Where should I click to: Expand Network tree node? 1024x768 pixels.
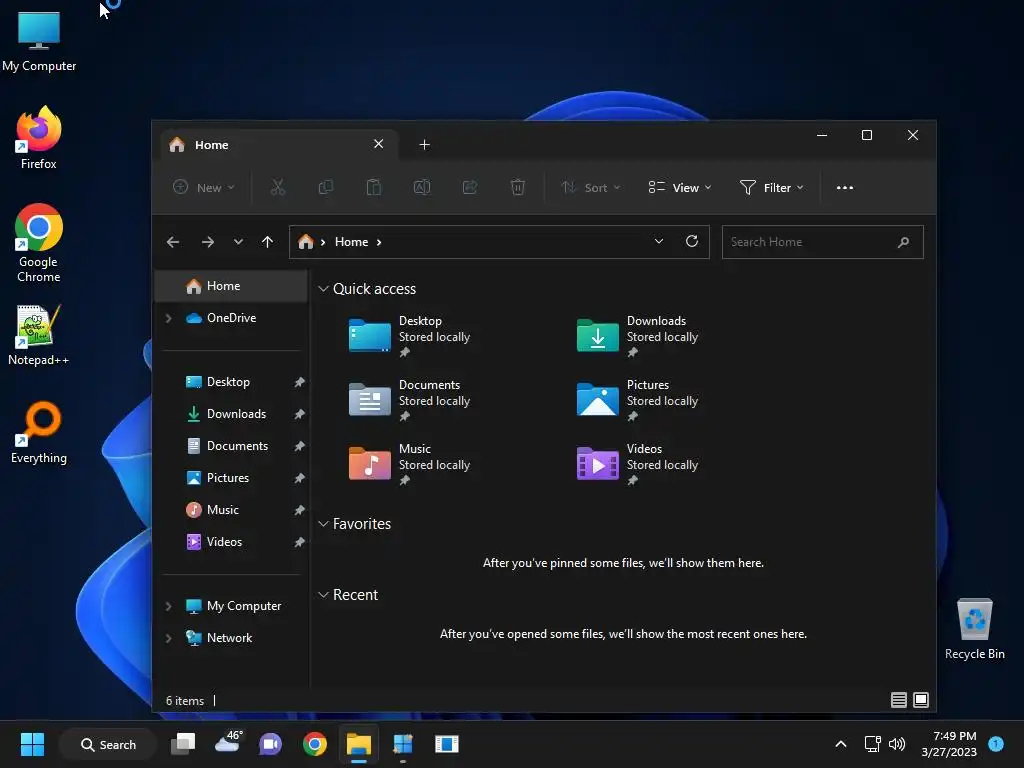point(168,638)
